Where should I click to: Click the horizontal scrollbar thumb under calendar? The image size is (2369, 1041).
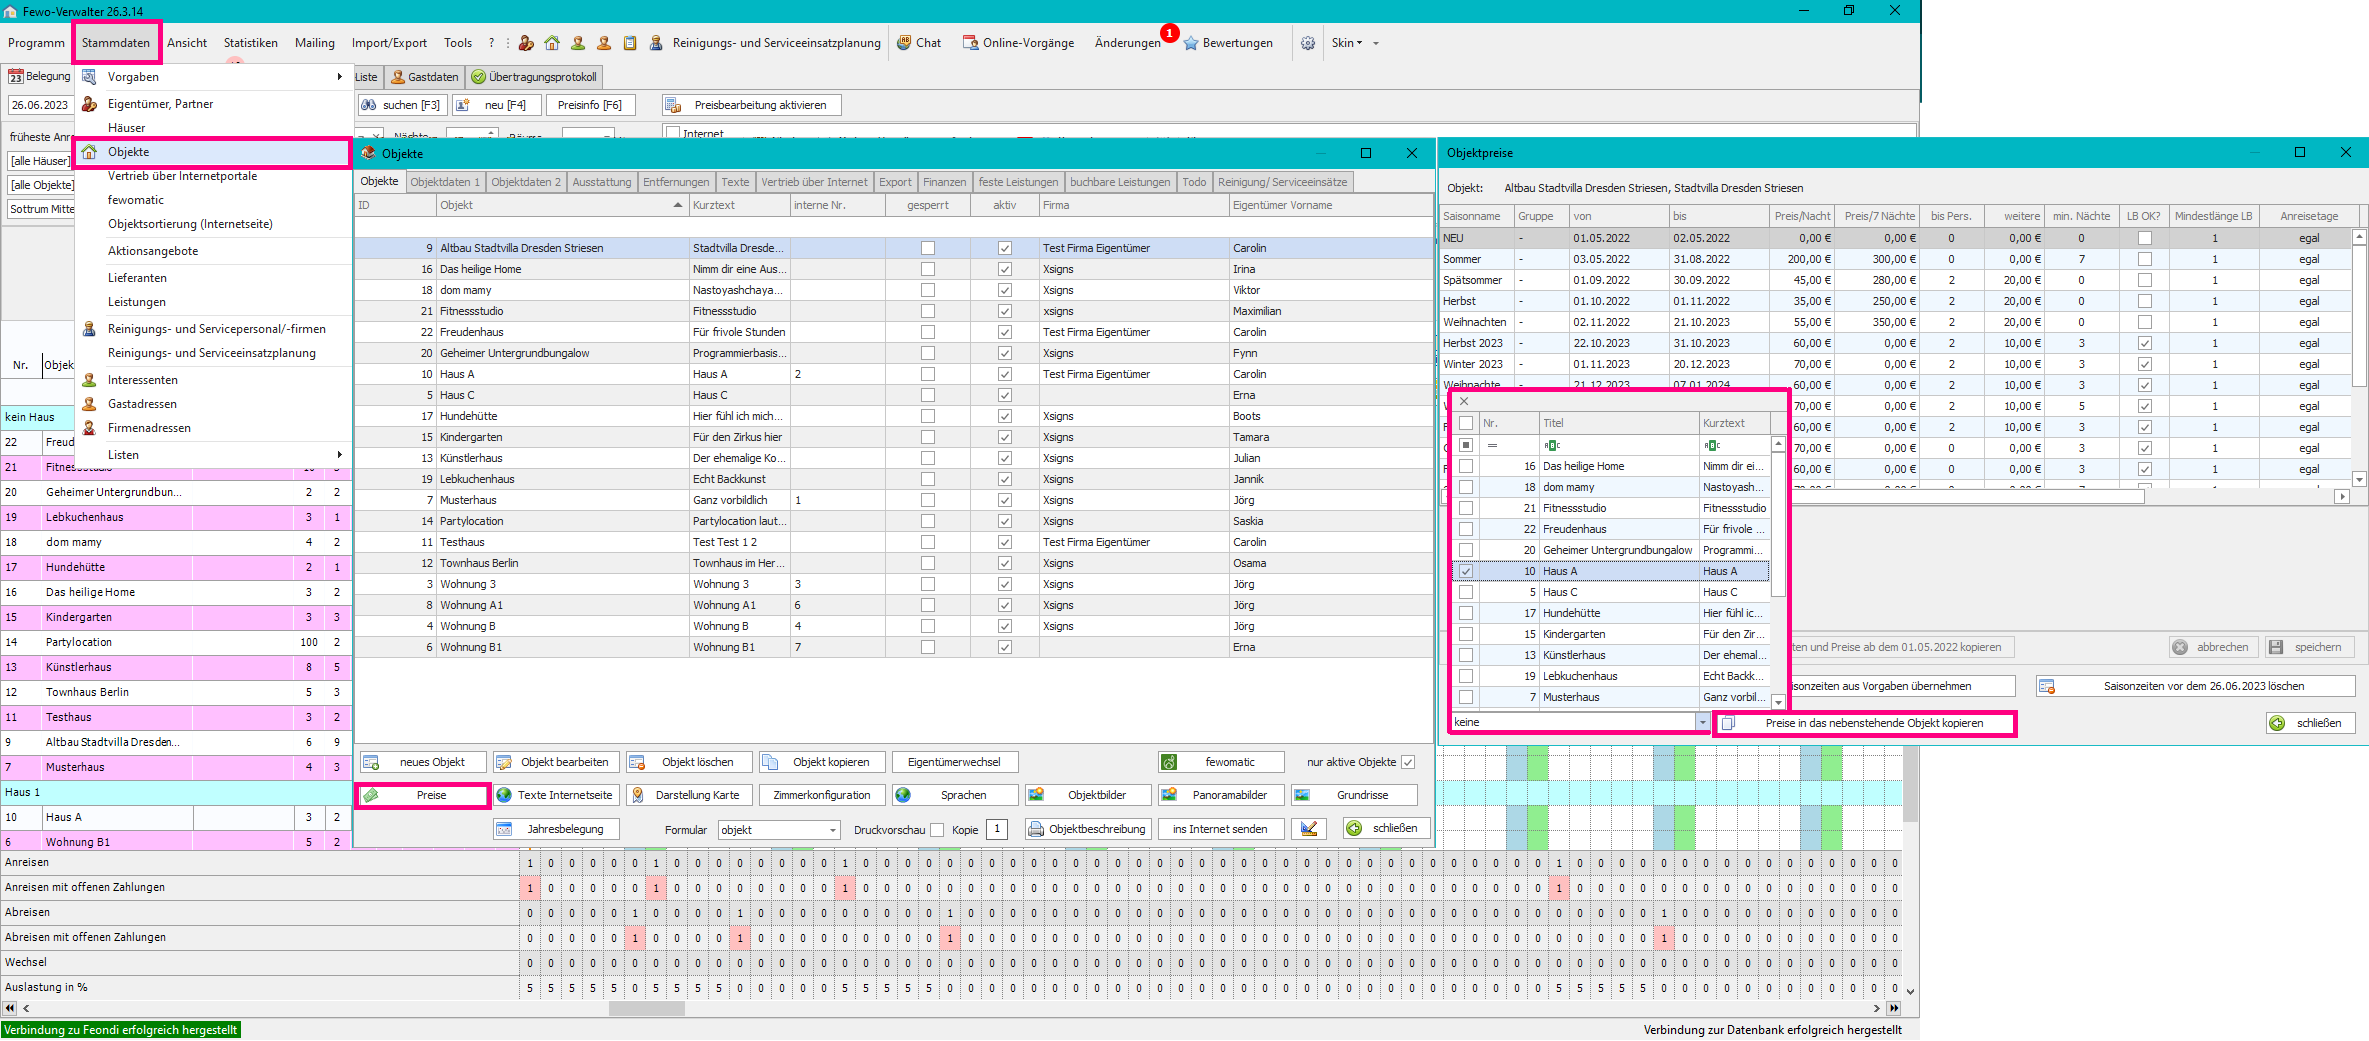point(646,1008)
